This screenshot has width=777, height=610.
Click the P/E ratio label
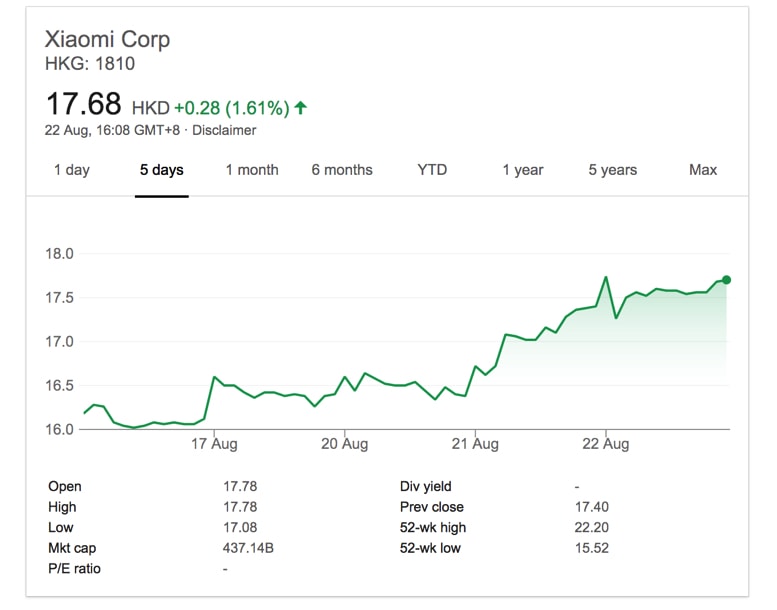coord(74,568)
